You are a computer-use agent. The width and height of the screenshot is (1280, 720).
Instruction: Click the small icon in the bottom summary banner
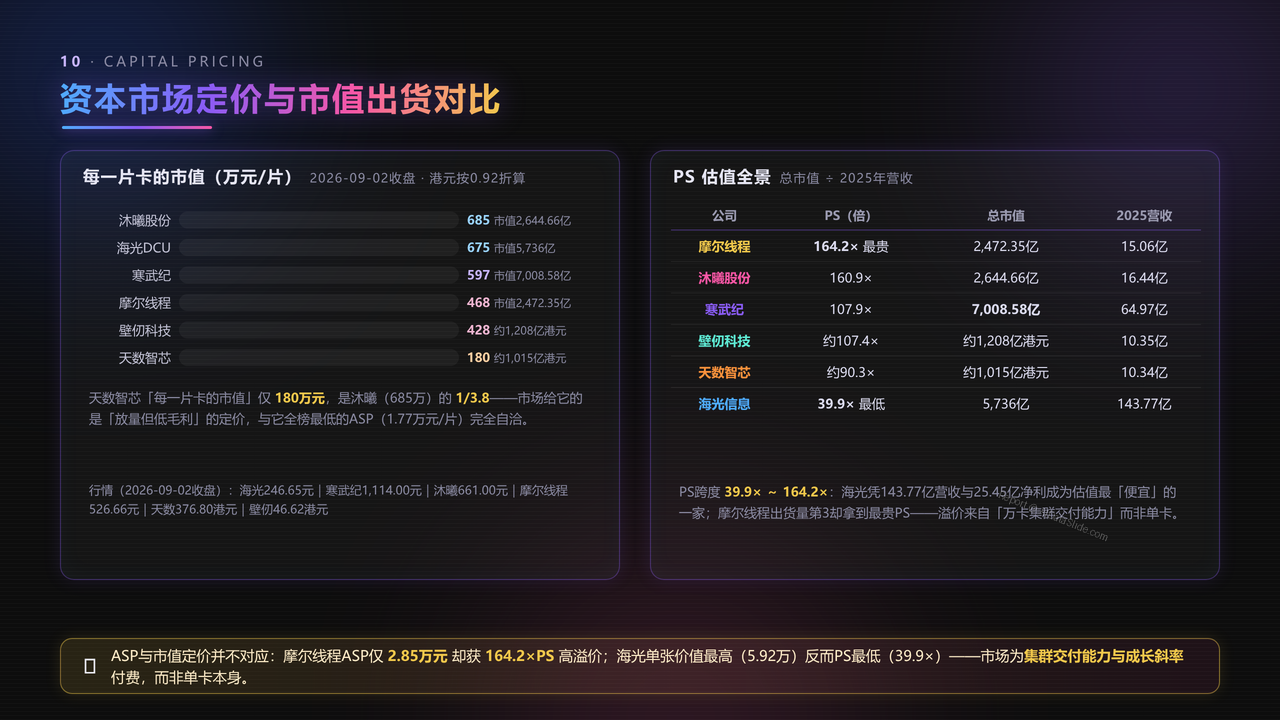click(90, 666)
